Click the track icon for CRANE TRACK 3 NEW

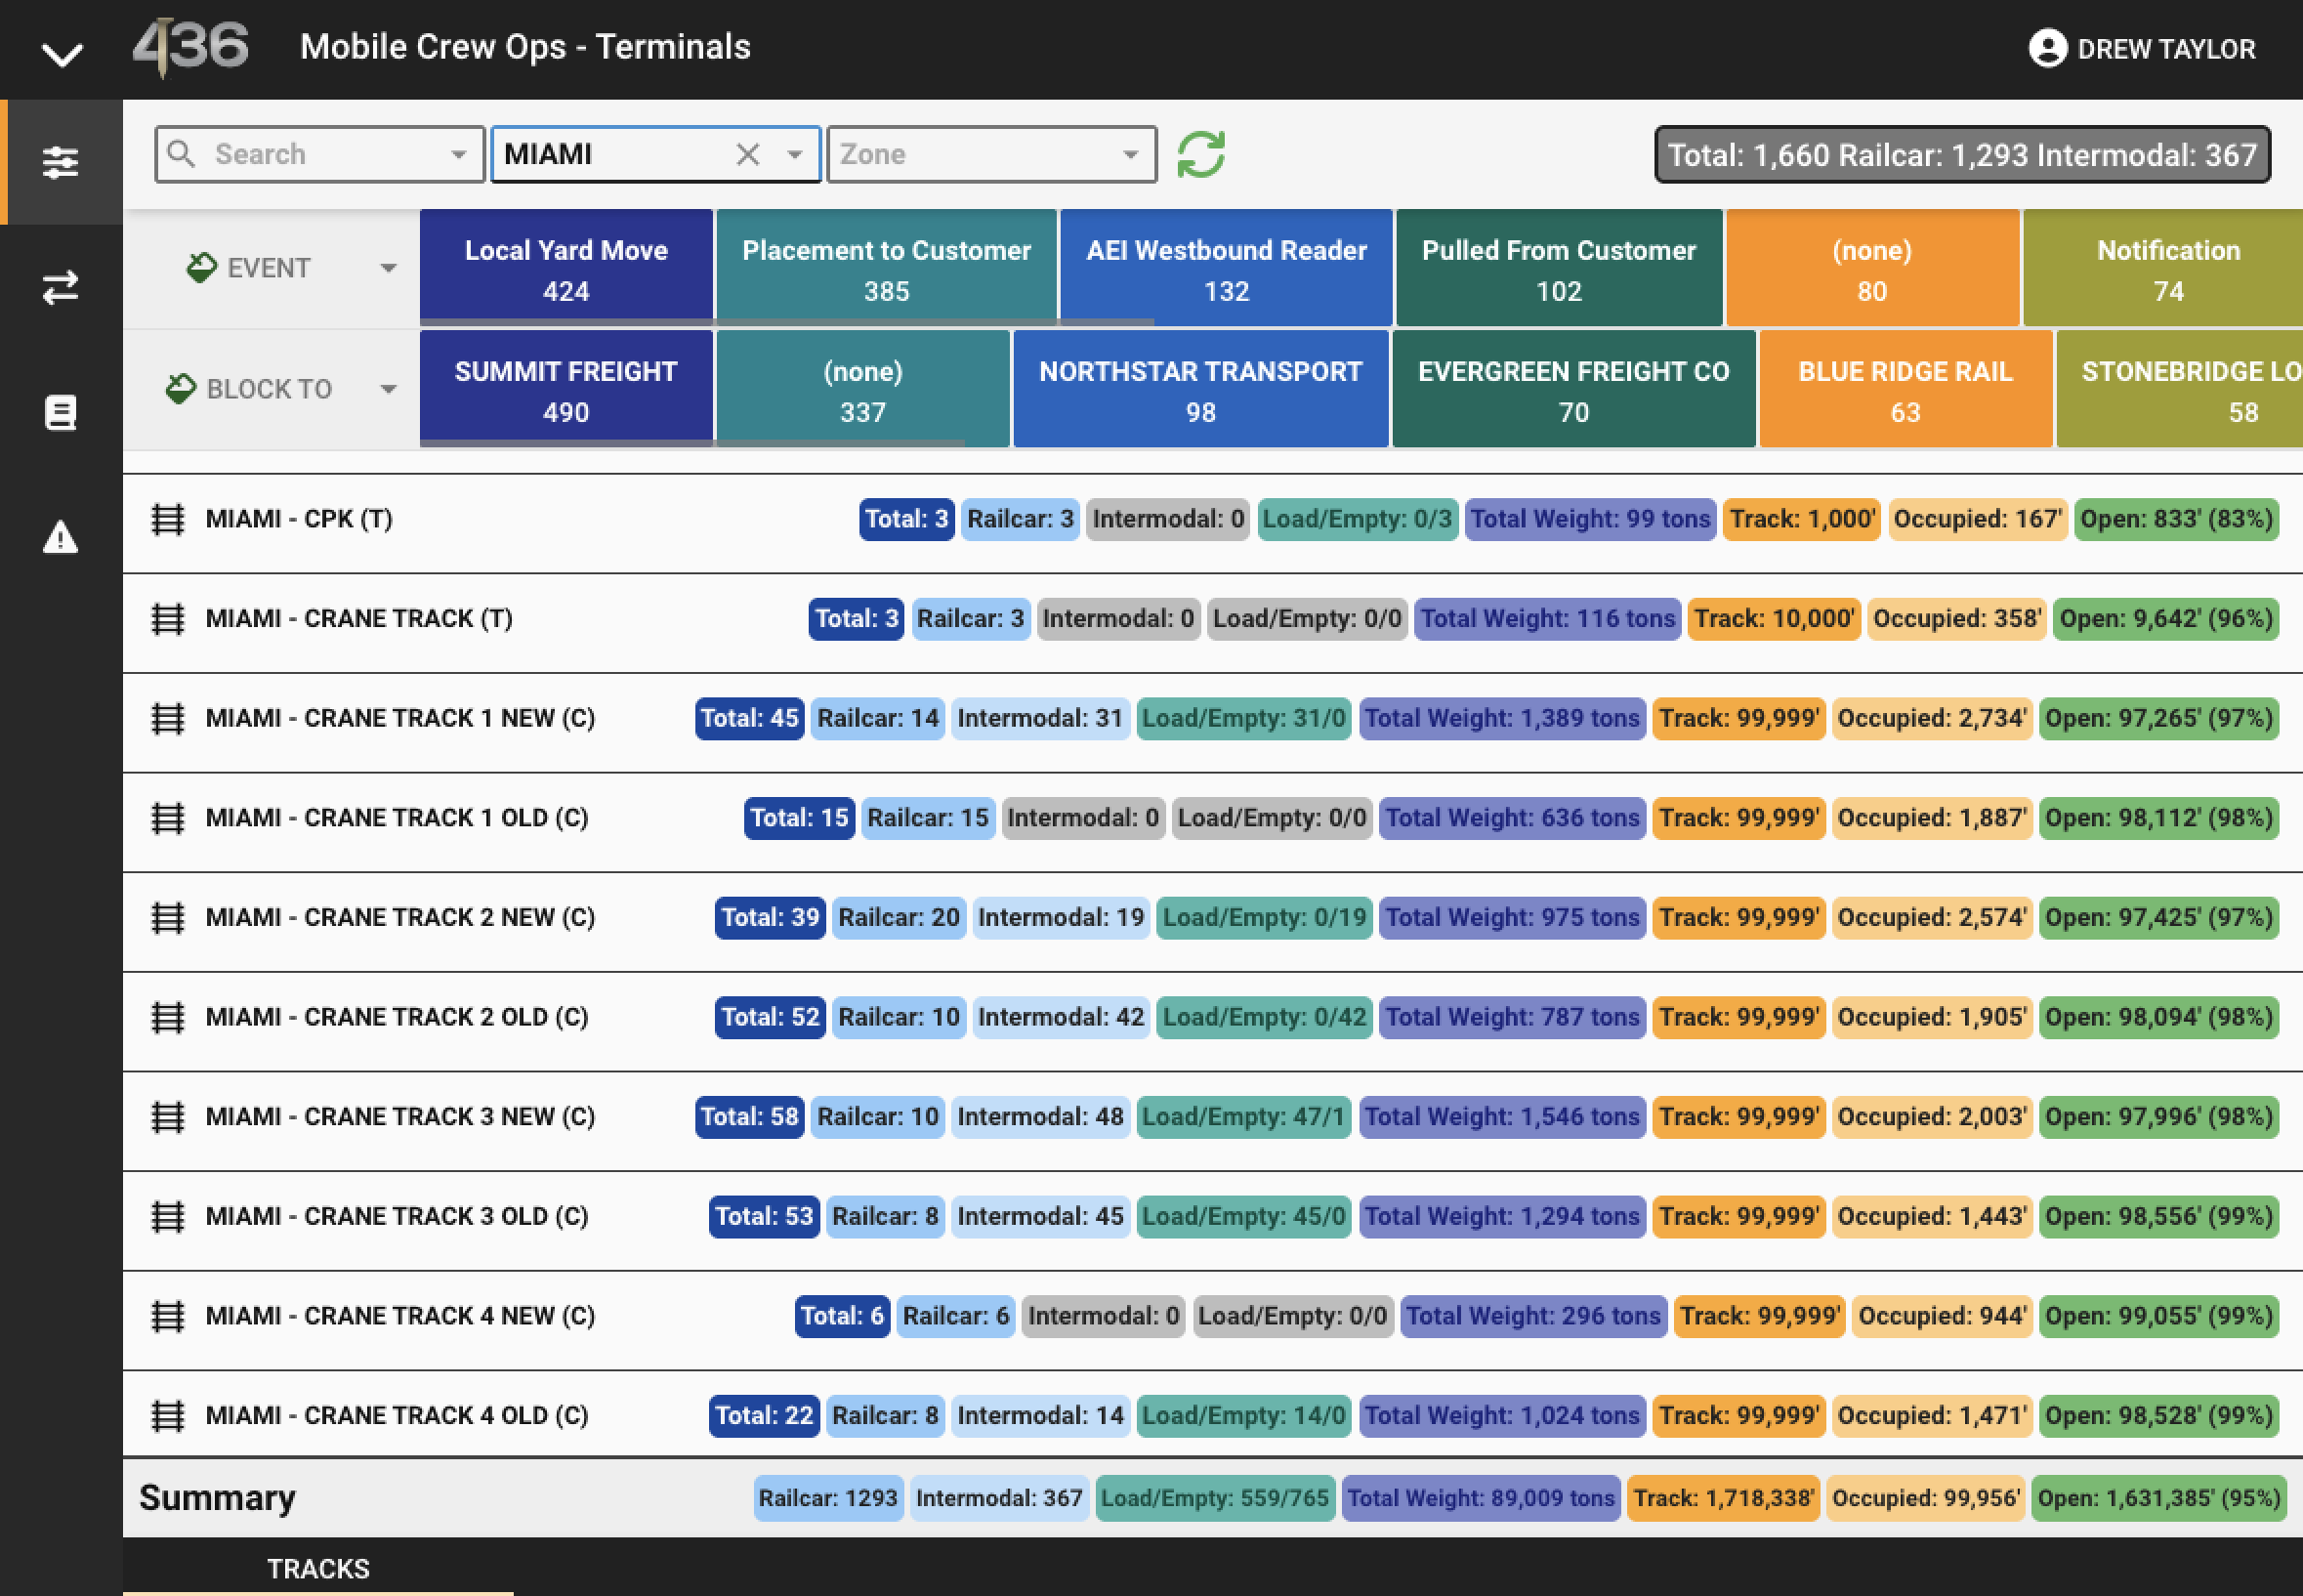point(168,1117)
